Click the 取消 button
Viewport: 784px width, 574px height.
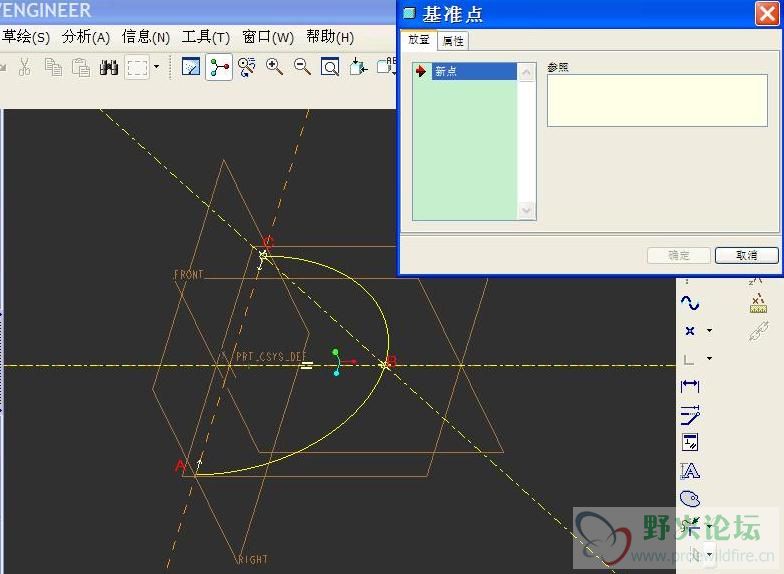pyautogui.click(x=746, y=256)
